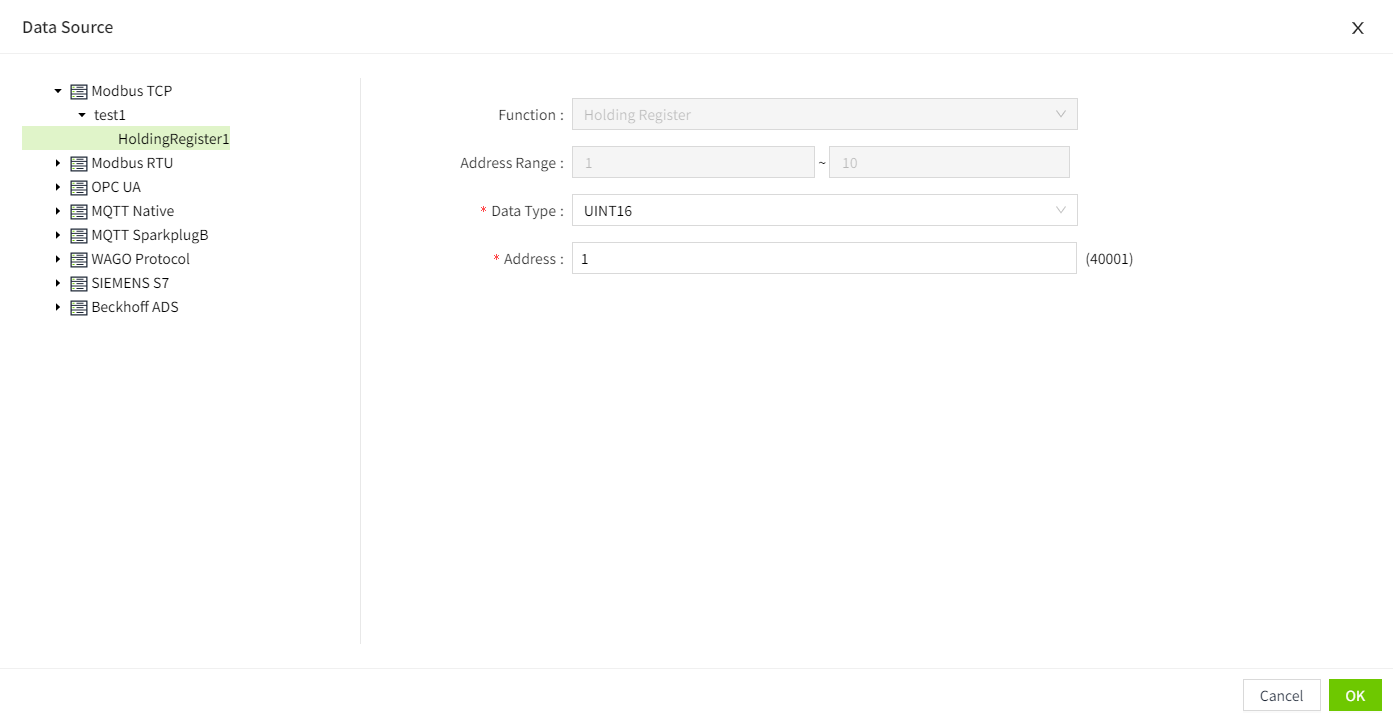Expand the OPC UA tree node
Screen dimensions: 1393x716
58,187
